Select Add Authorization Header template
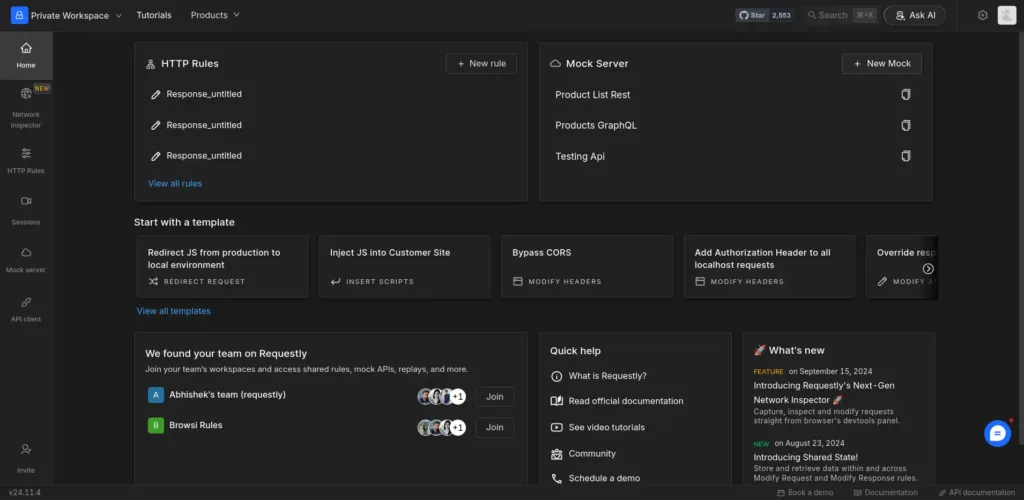Image resolution: width=1024 pixels, height=500 pixels. tap(769, 266)
